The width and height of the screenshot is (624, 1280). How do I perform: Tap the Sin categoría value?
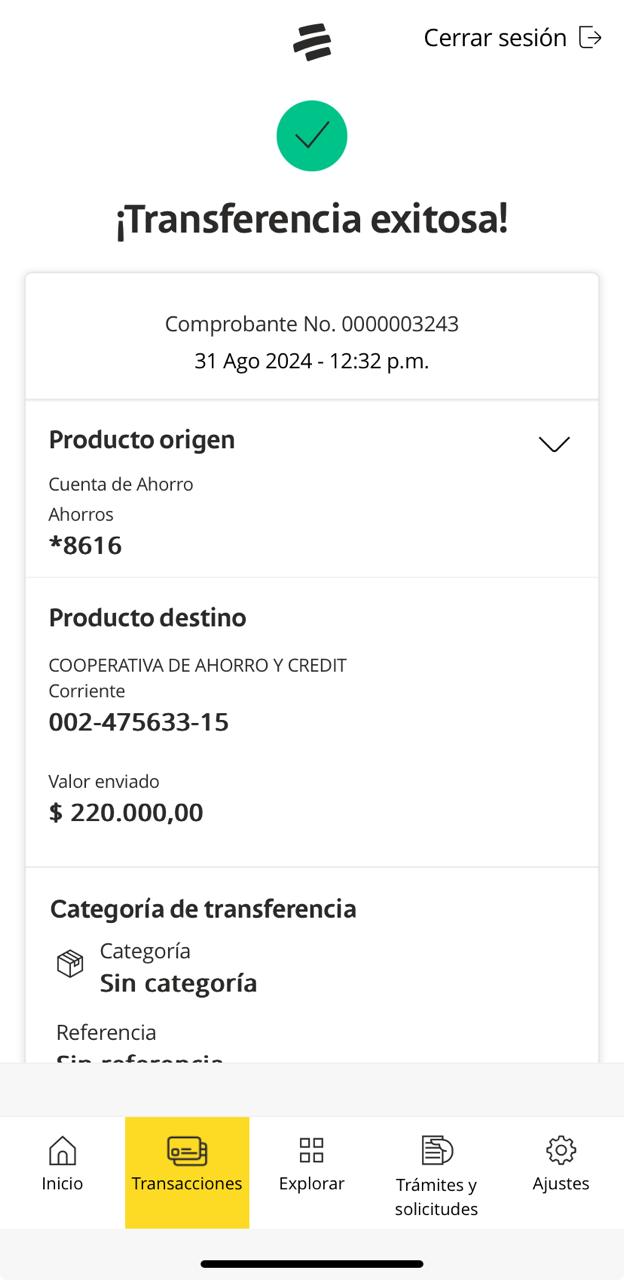(x=178, y=983)
